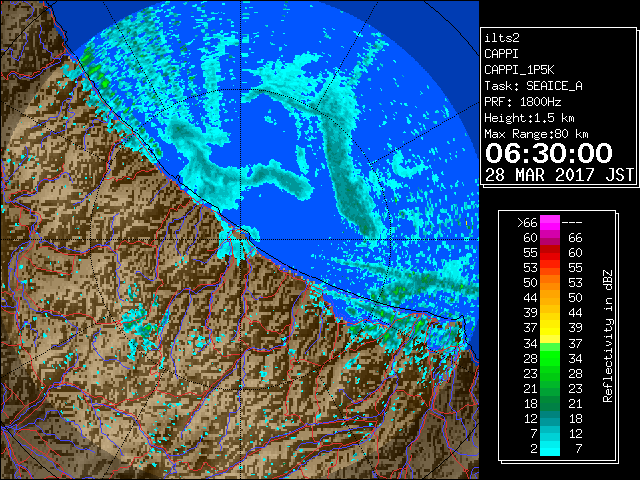
Task: Click the 'Max Range:80 km' text
Action: (x=536, y=134)
